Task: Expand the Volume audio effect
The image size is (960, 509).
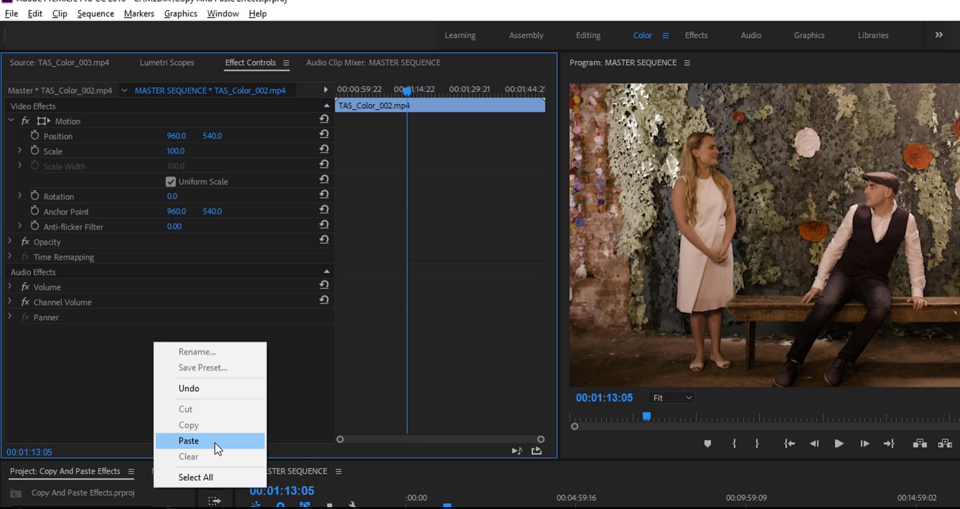Action: [11, 287]
